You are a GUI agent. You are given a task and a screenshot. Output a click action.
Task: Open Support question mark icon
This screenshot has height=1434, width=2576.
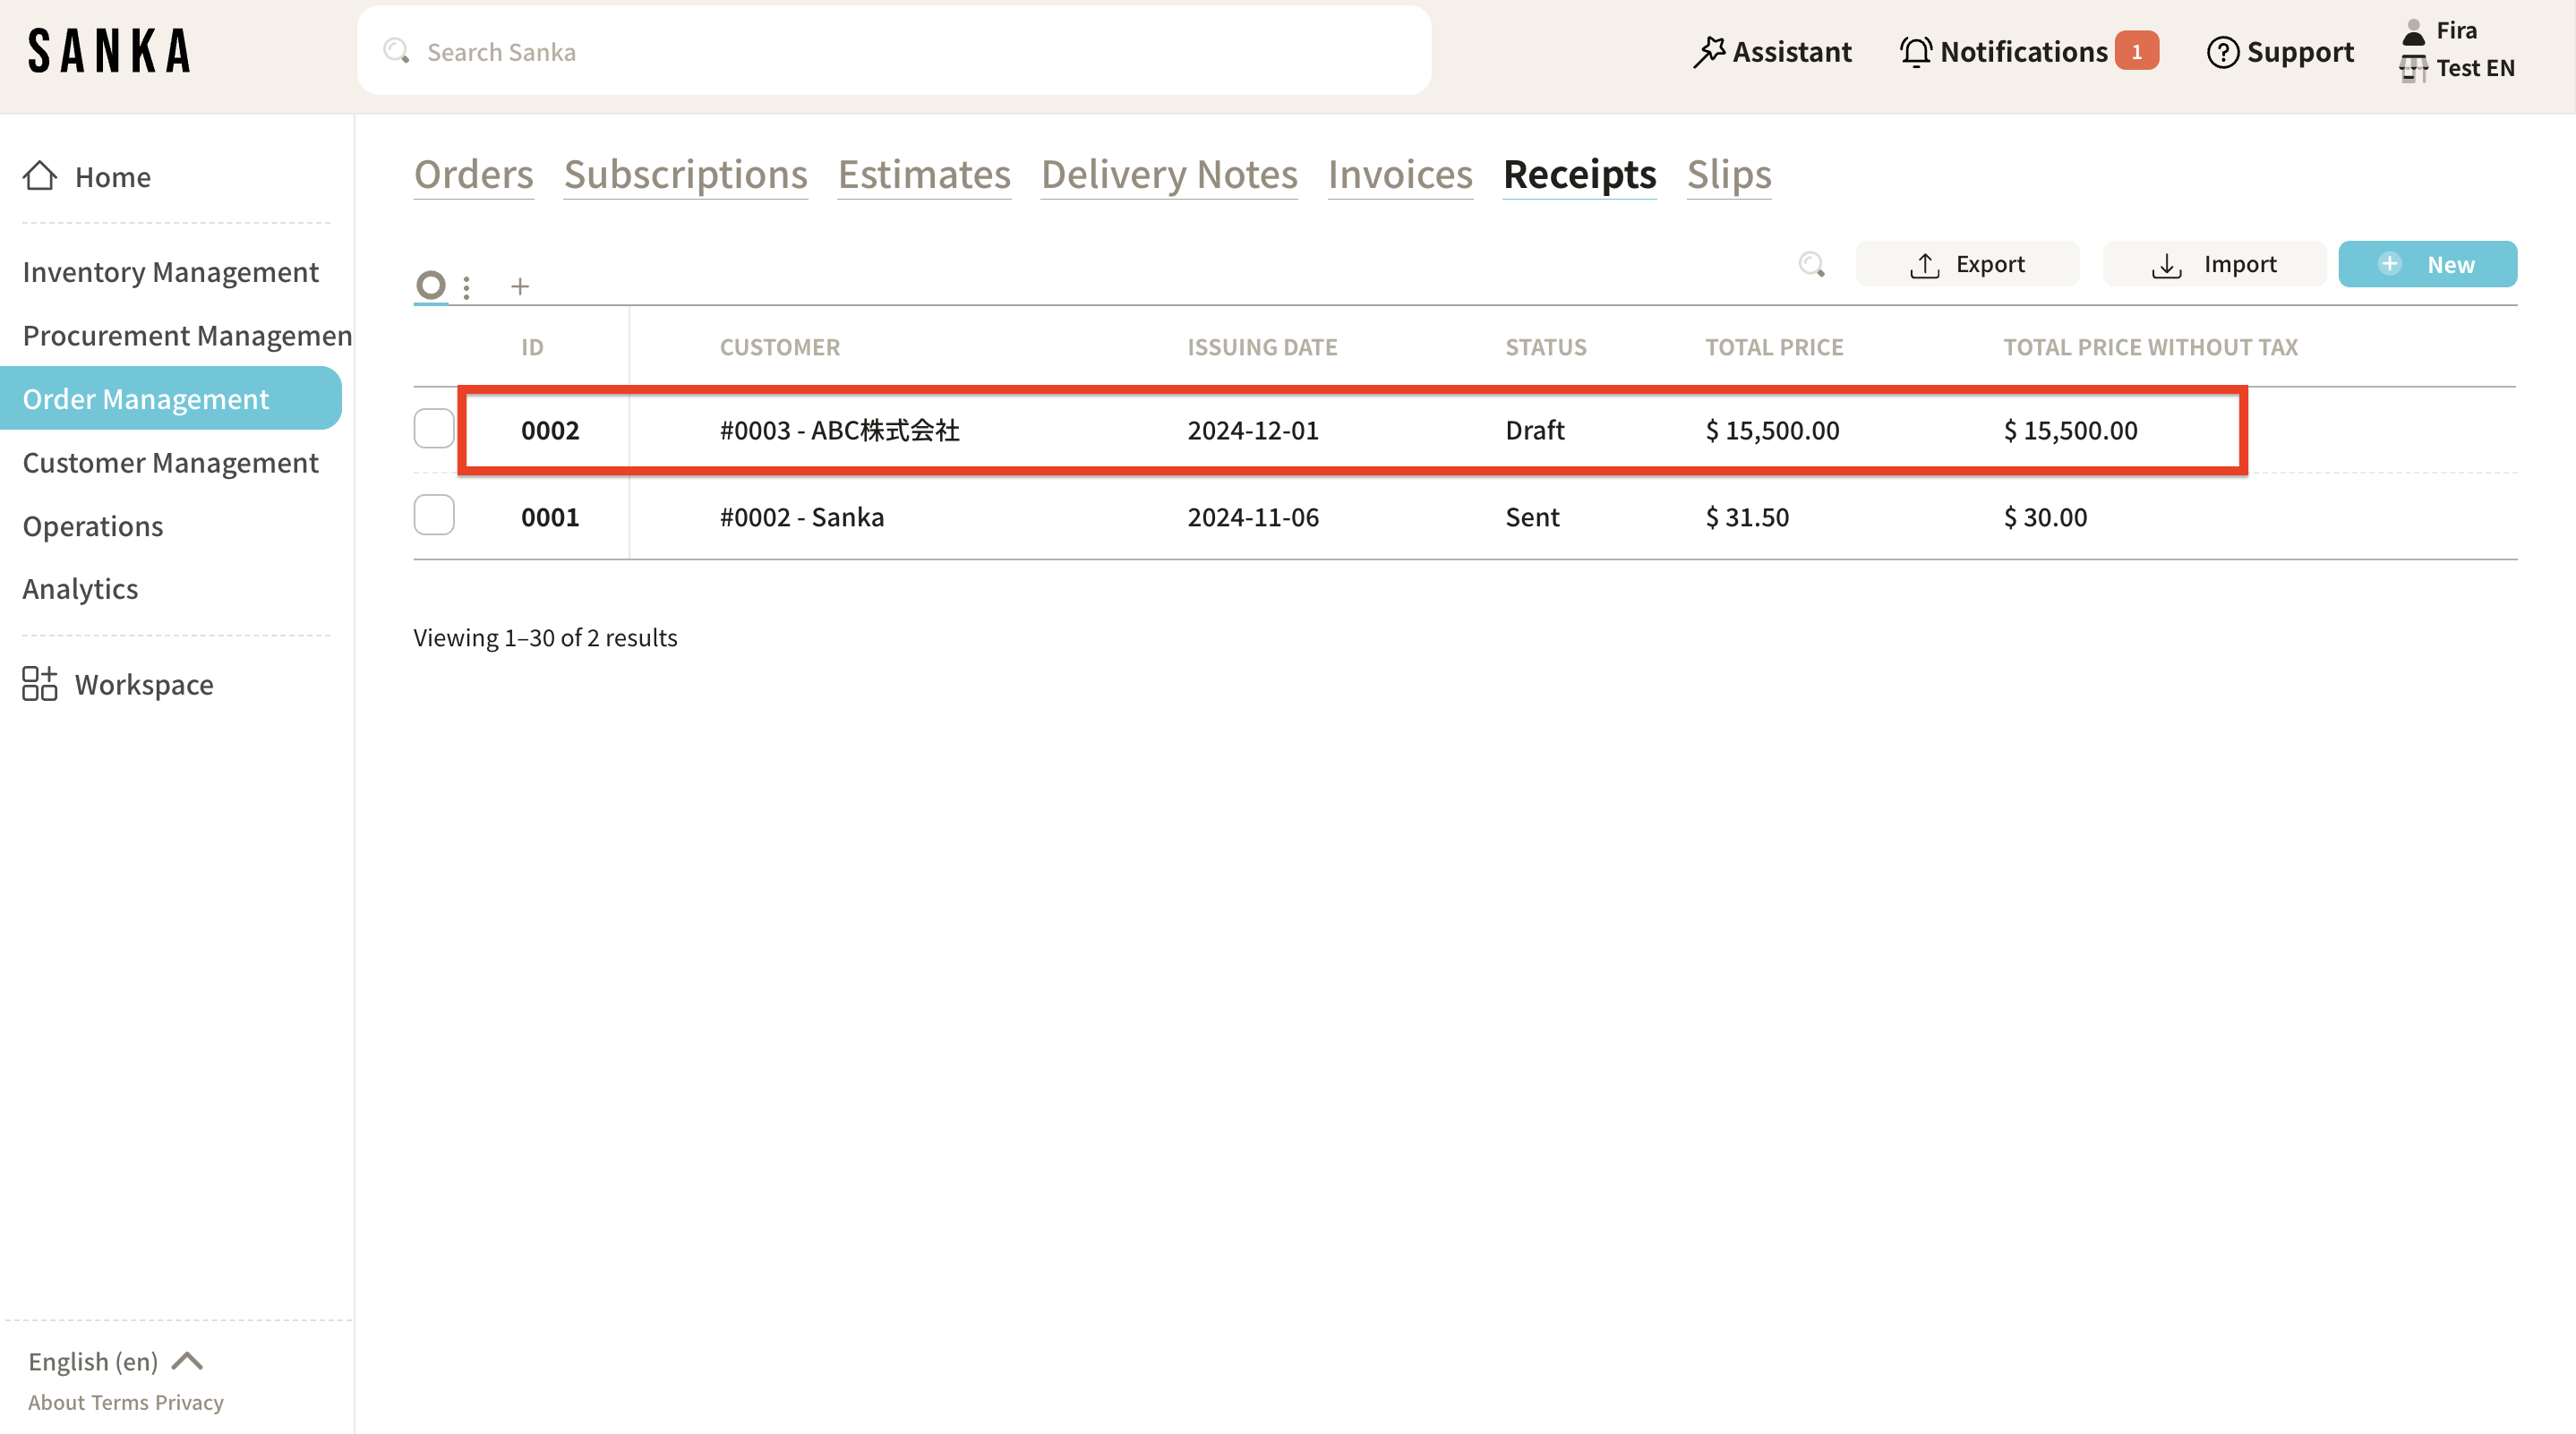point(2222,52)
